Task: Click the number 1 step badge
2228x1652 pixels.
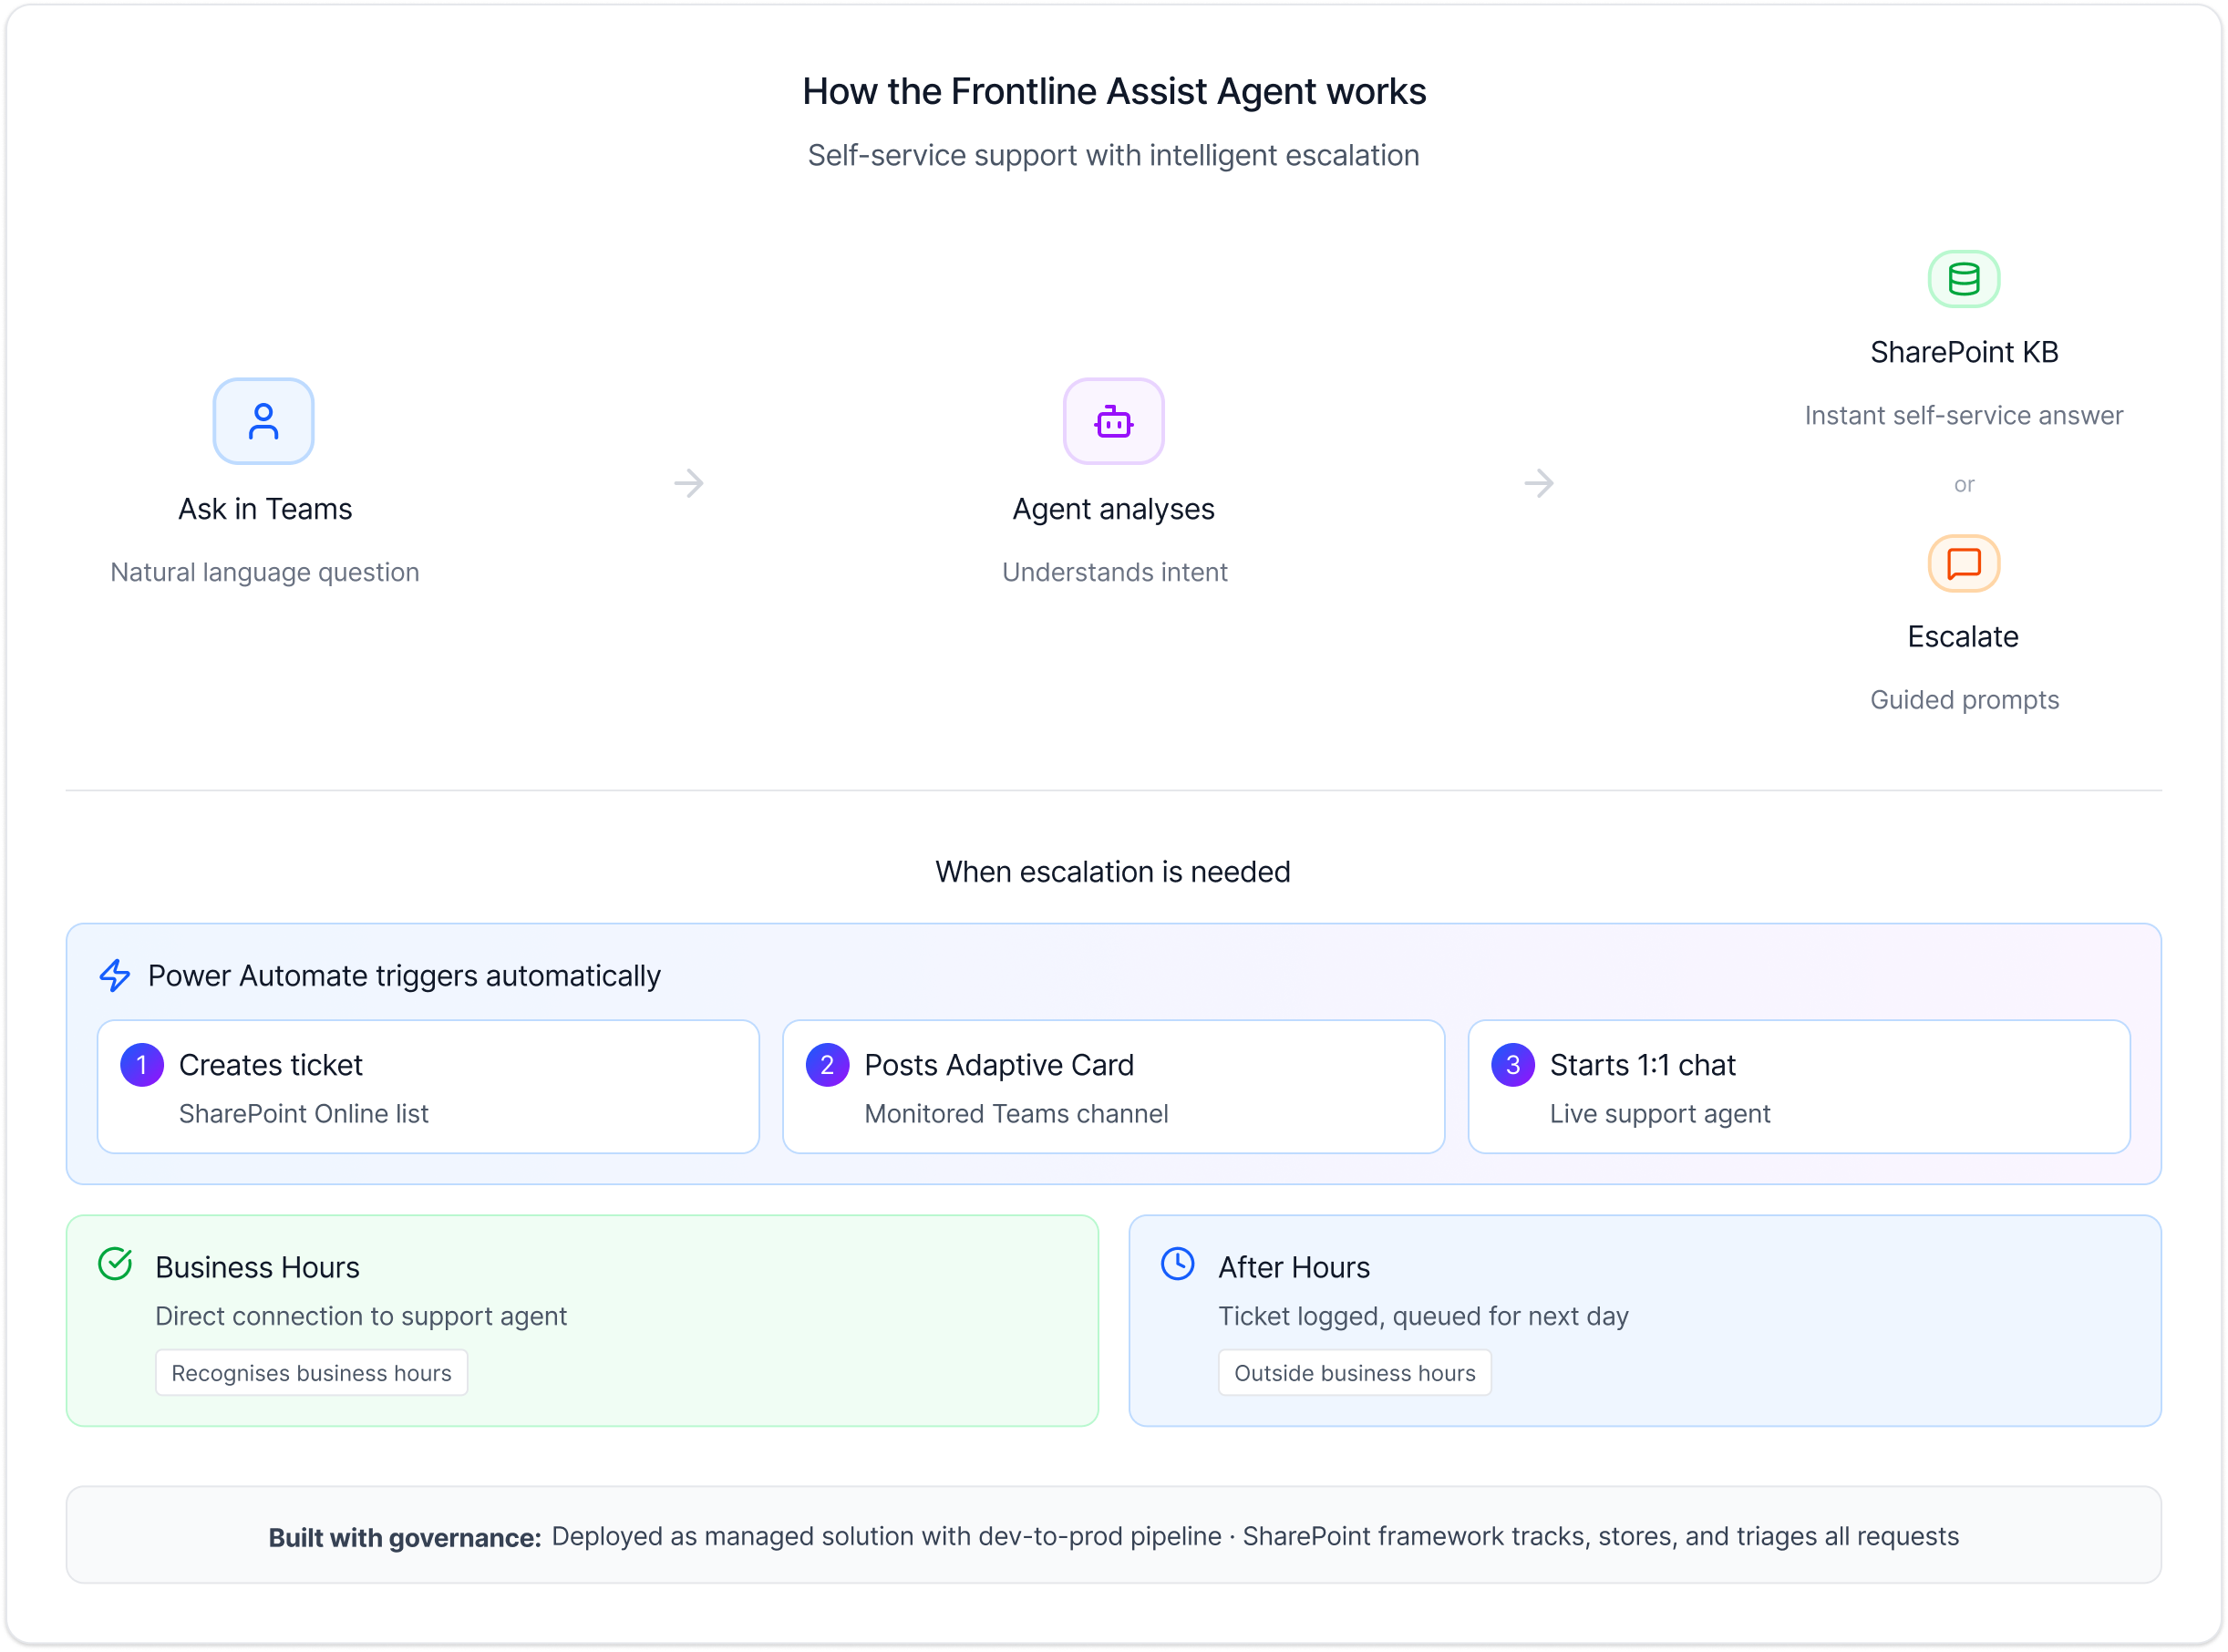Action: [142, 1065]
